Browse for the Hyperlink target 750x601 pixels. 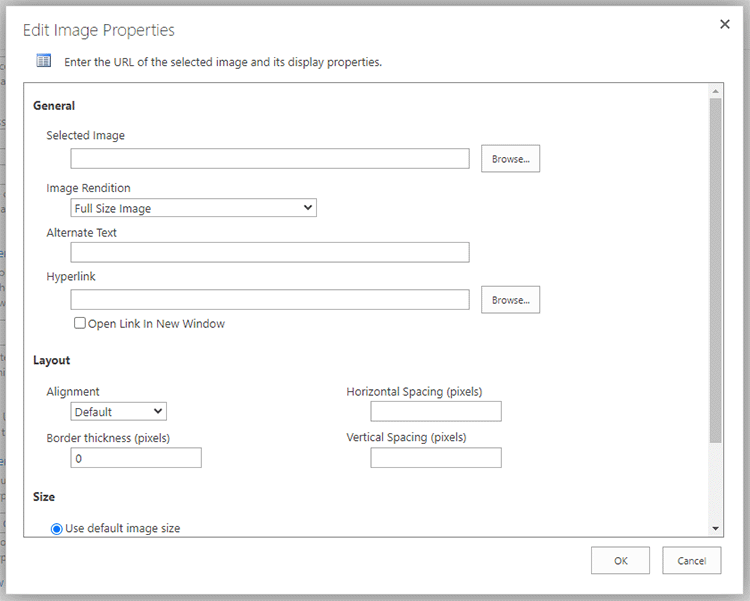pyautogui.click(x=510, y=300)
